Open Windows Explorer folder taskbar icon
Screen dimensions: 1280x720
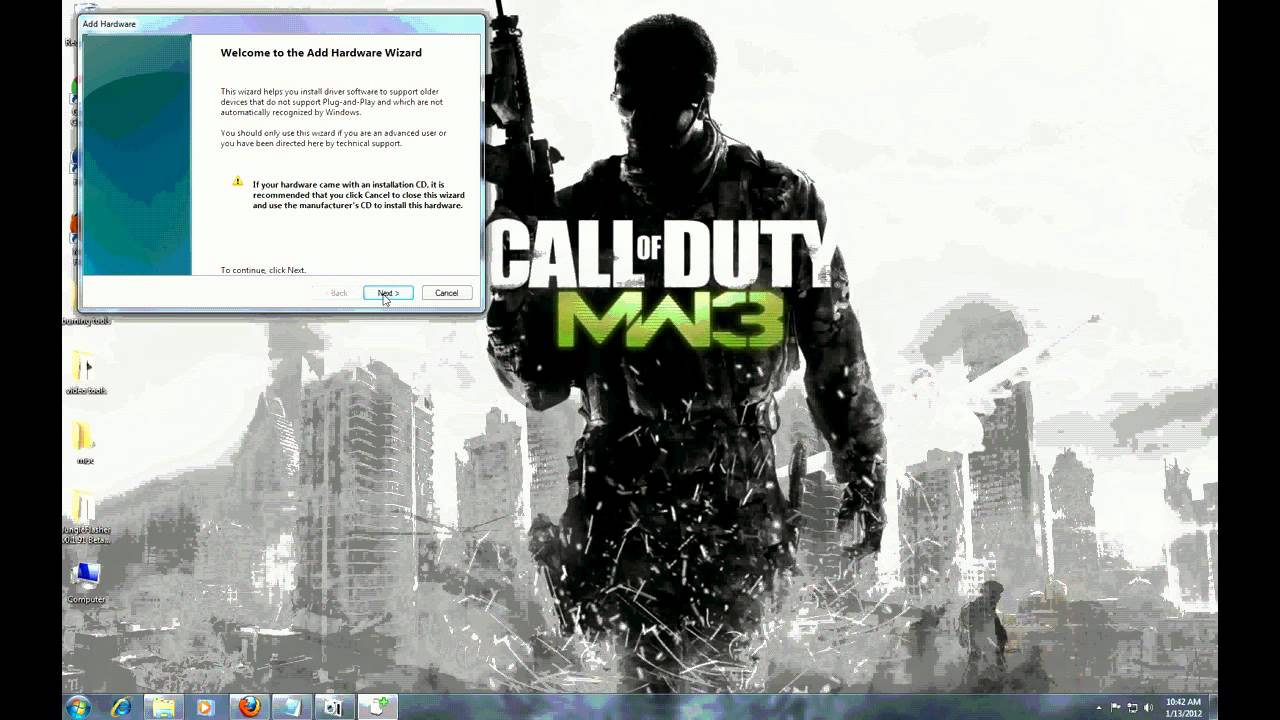(164, 707)
